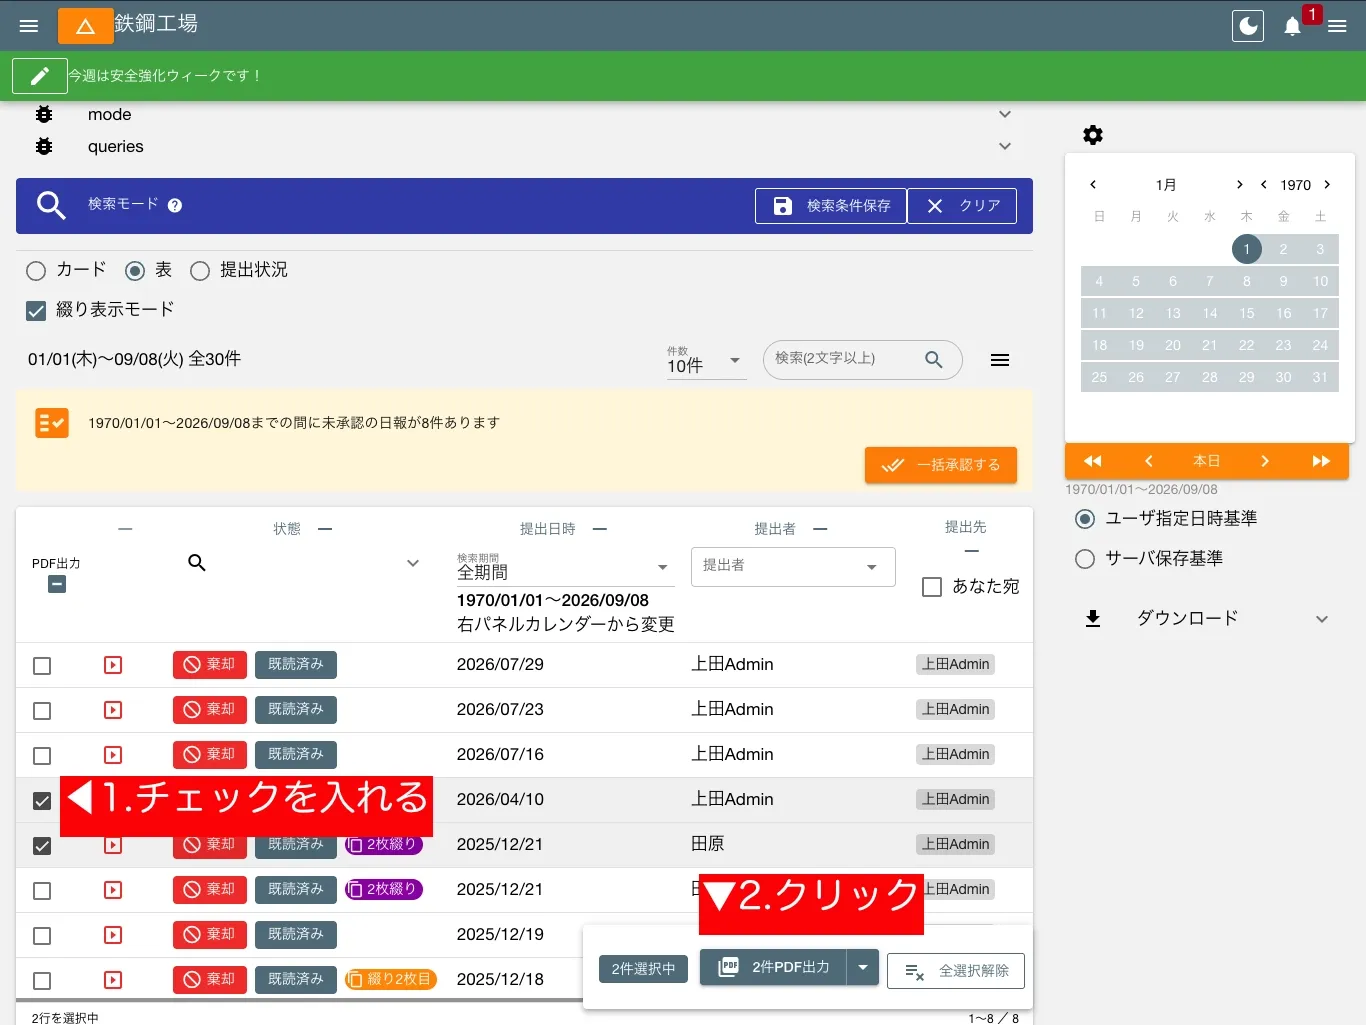This screenshot has width=1366, height=1025.
Task: Open the 2026/07/29 report play icon
Action: [x=113, y=665]
